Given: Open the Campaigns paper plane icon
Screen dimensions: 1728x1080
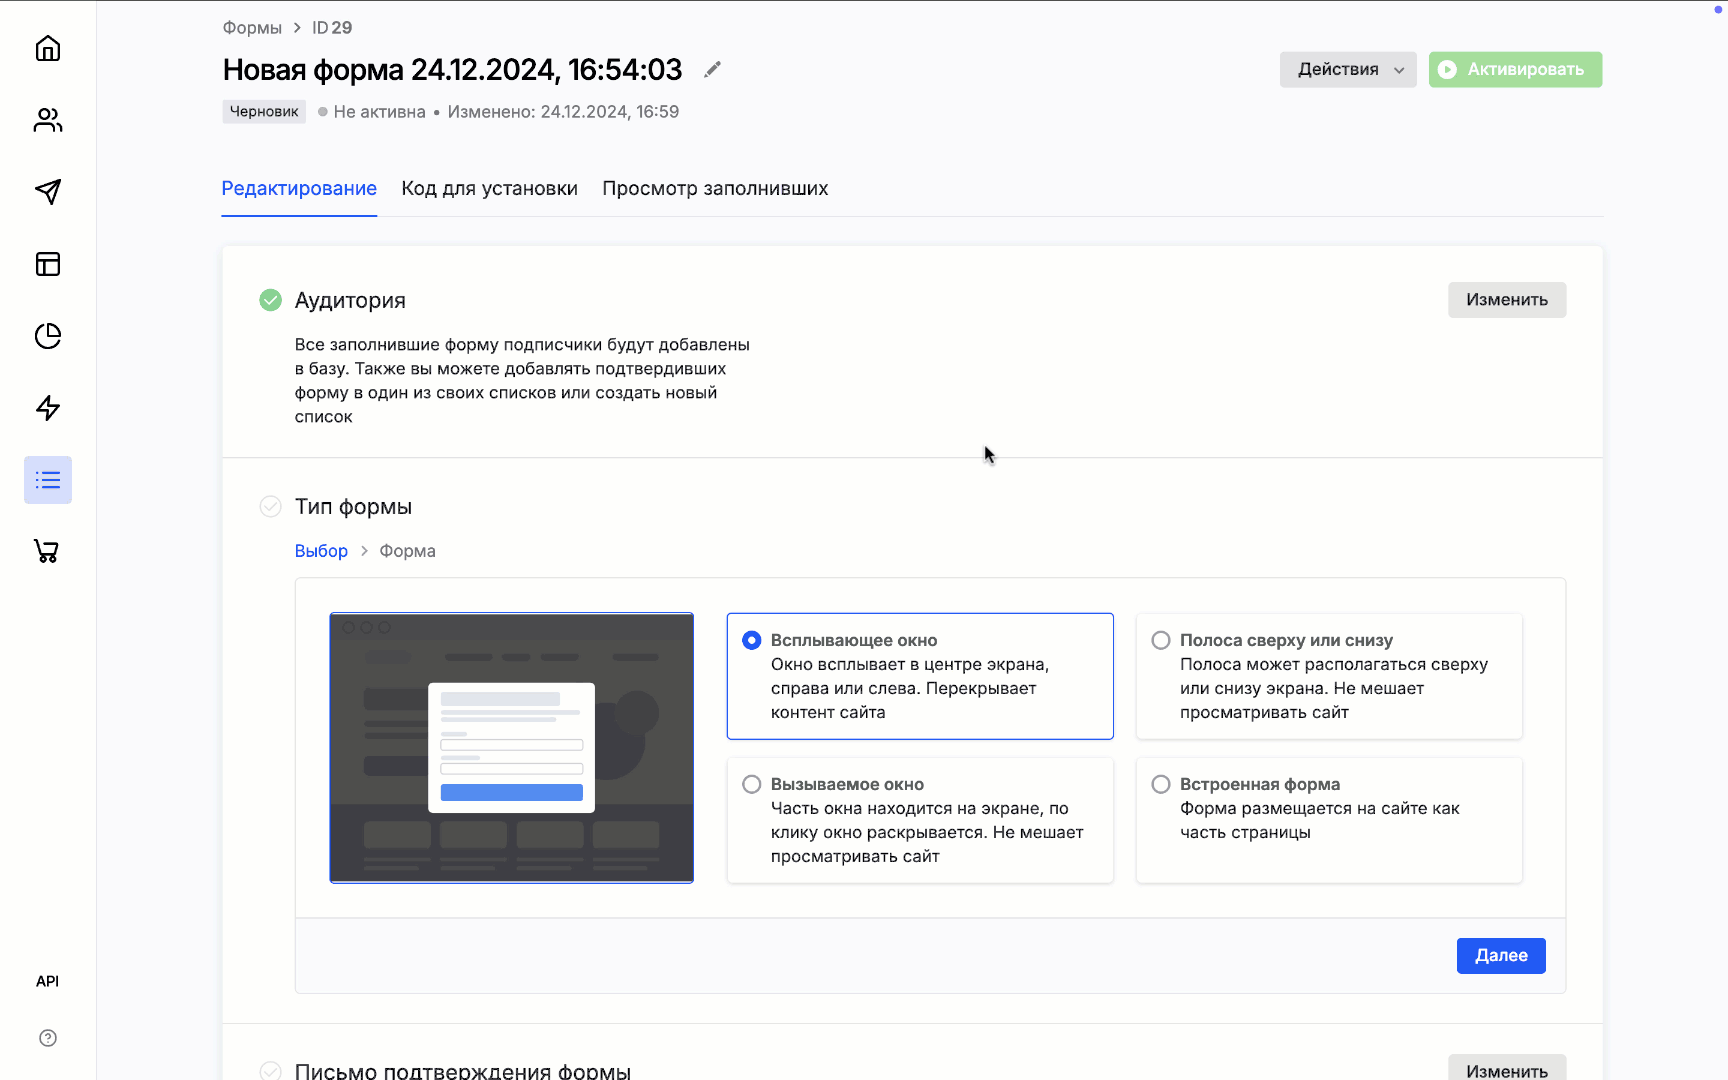Looking at the screenshot, I should tap(48, 192).
